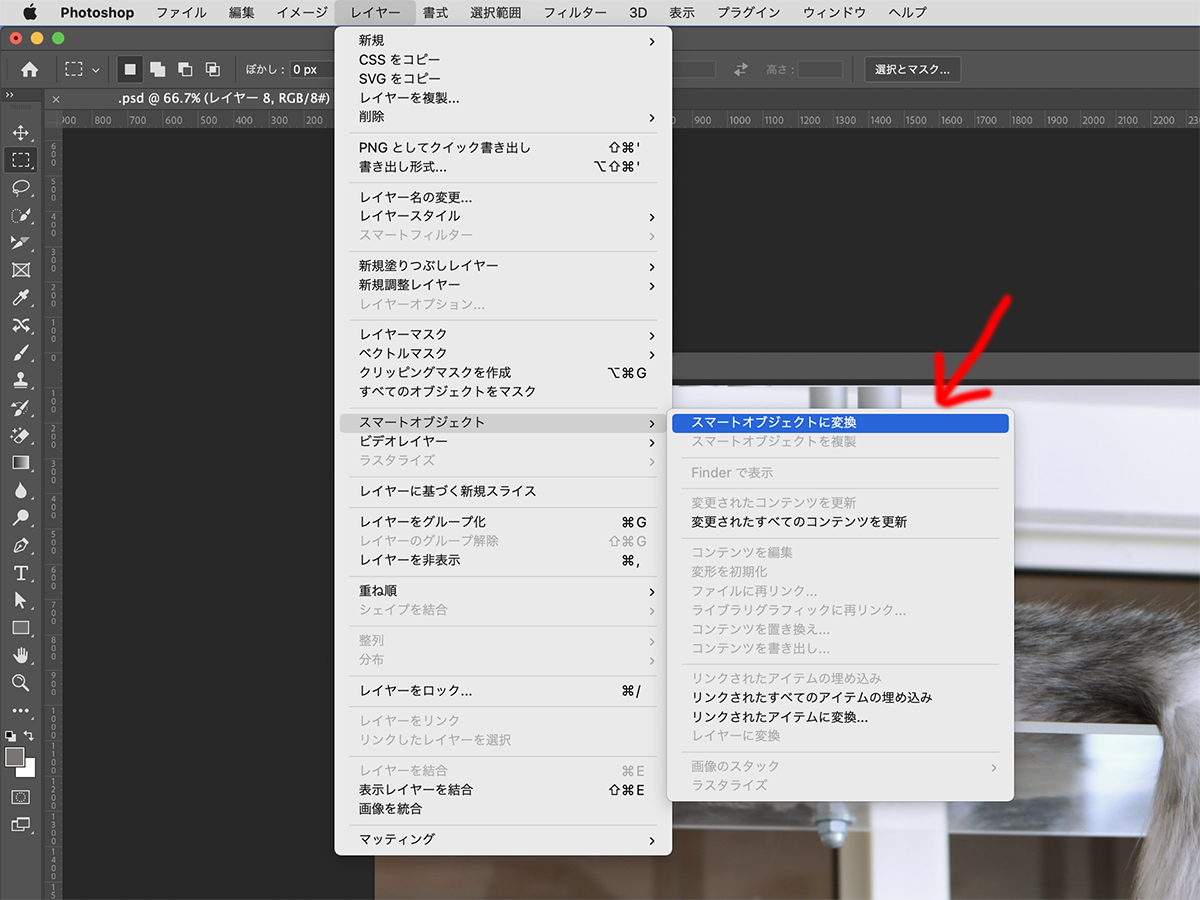The image size is (1200, 900).
Task: Choose スマートオブジェクトに変換 from submenu
Action: pyautogui.click(x=840, y=423)
